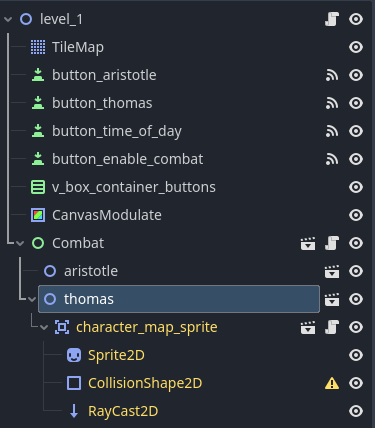This screenshot has height=428, width=375.
Task: Open script attached to character_map_sprite
Action: pos(332,327)
